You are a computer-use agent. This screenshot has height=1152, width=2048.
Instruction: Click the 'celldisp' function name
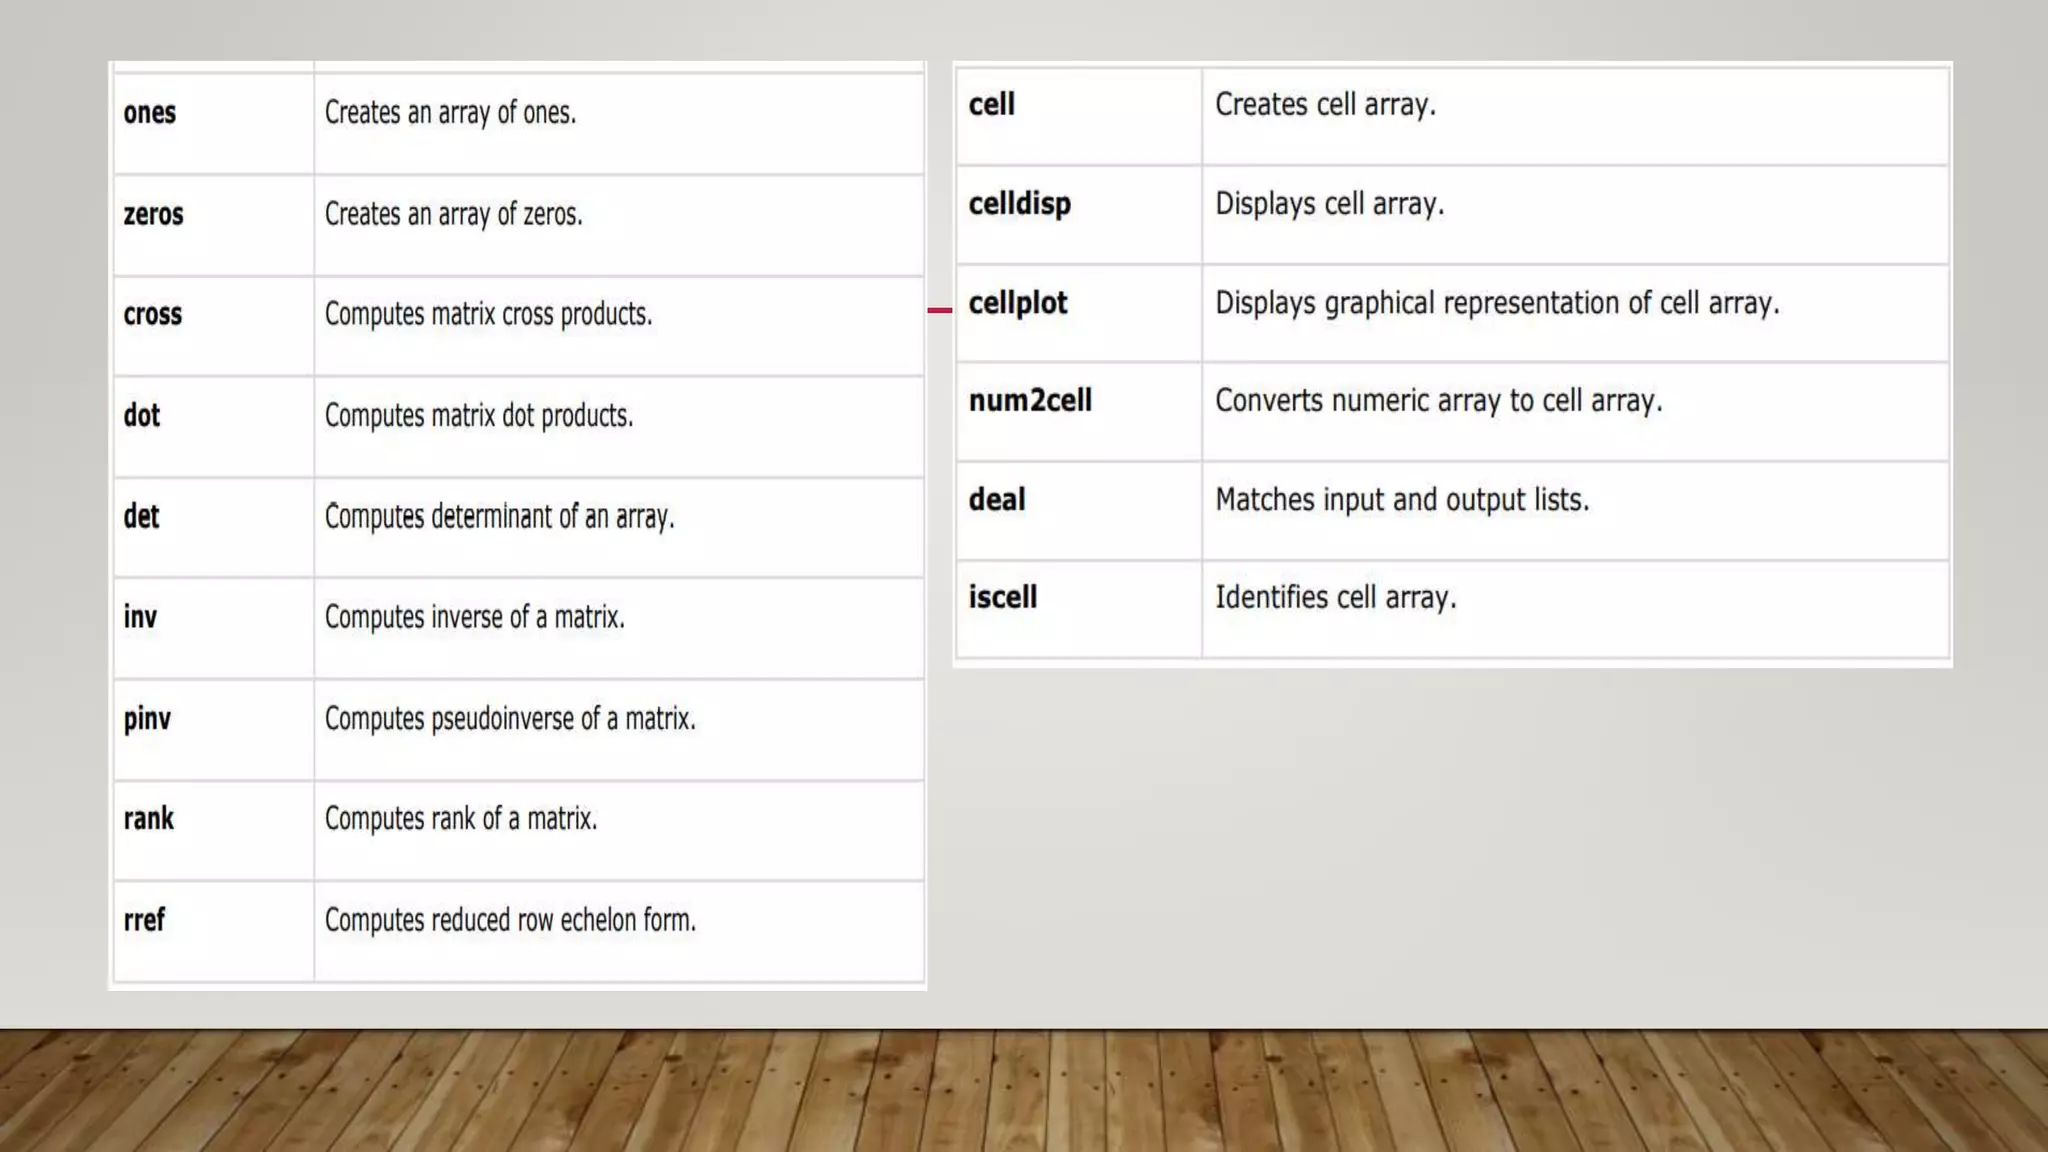pyautogui.click(x=1019, y=204)
